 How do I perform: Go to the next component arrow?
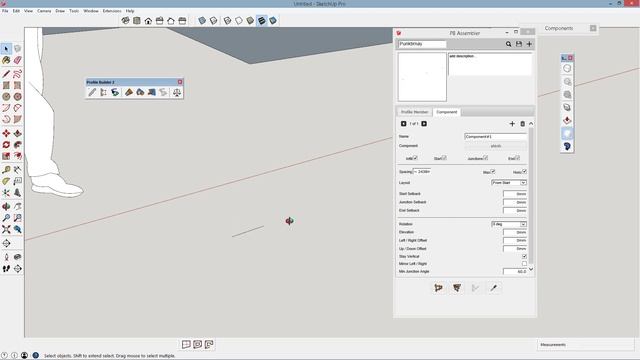[x=424, y=124]
